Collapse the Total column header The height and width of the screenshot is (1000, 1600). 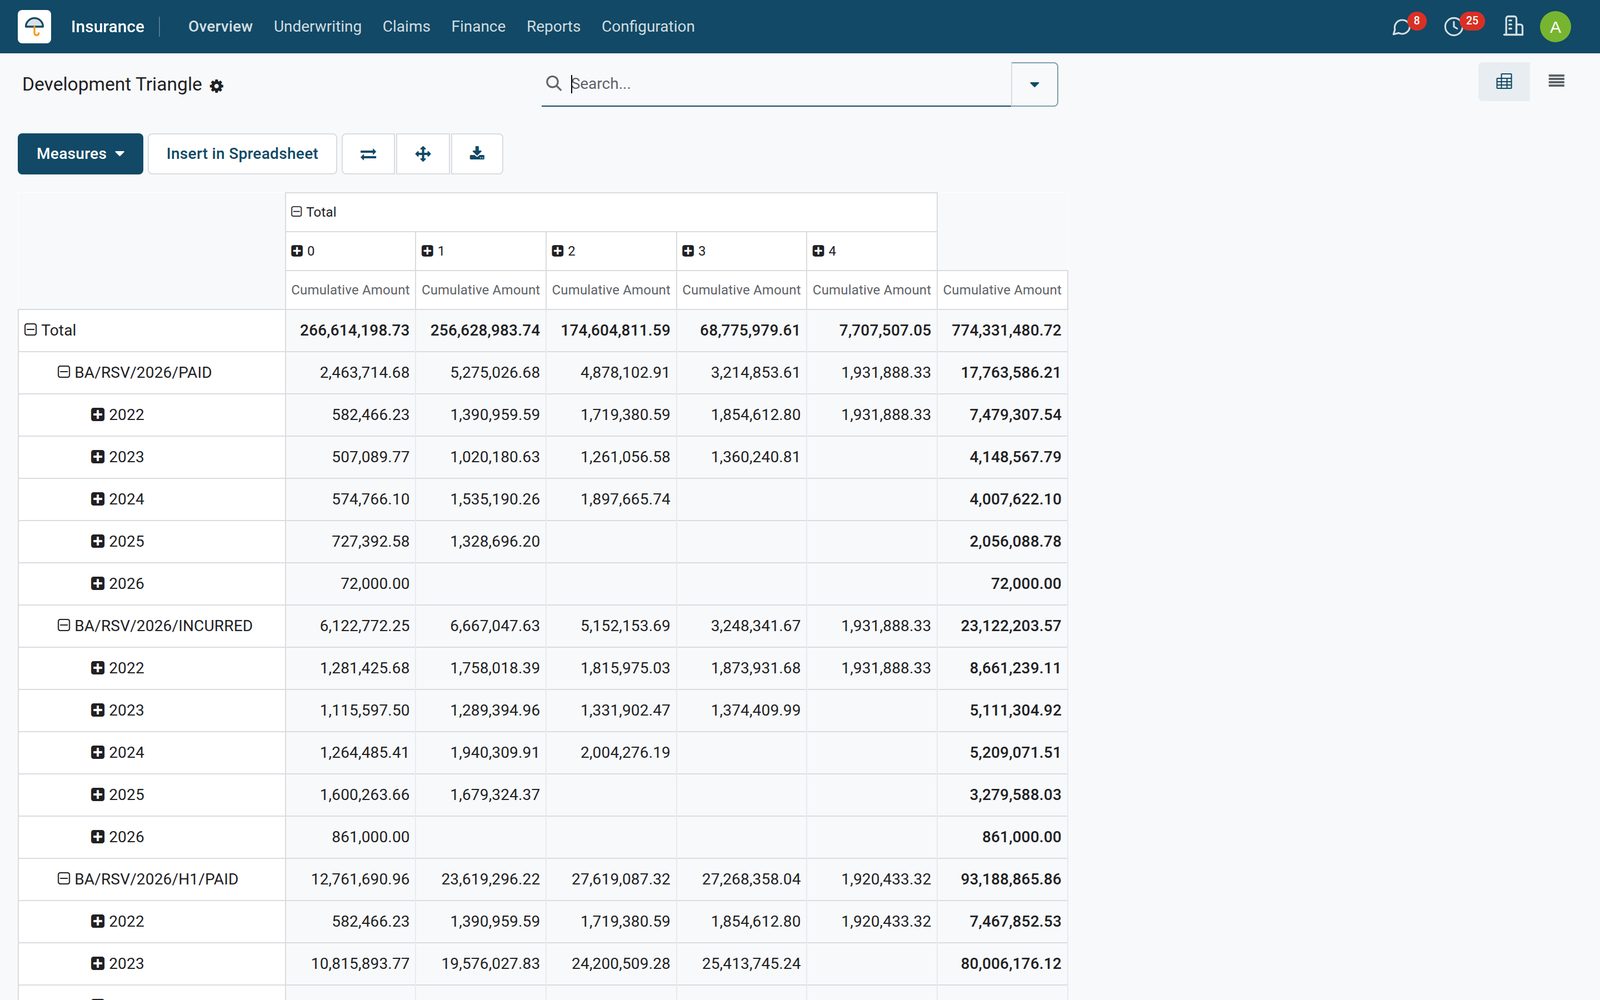click(x=297, y=212)
